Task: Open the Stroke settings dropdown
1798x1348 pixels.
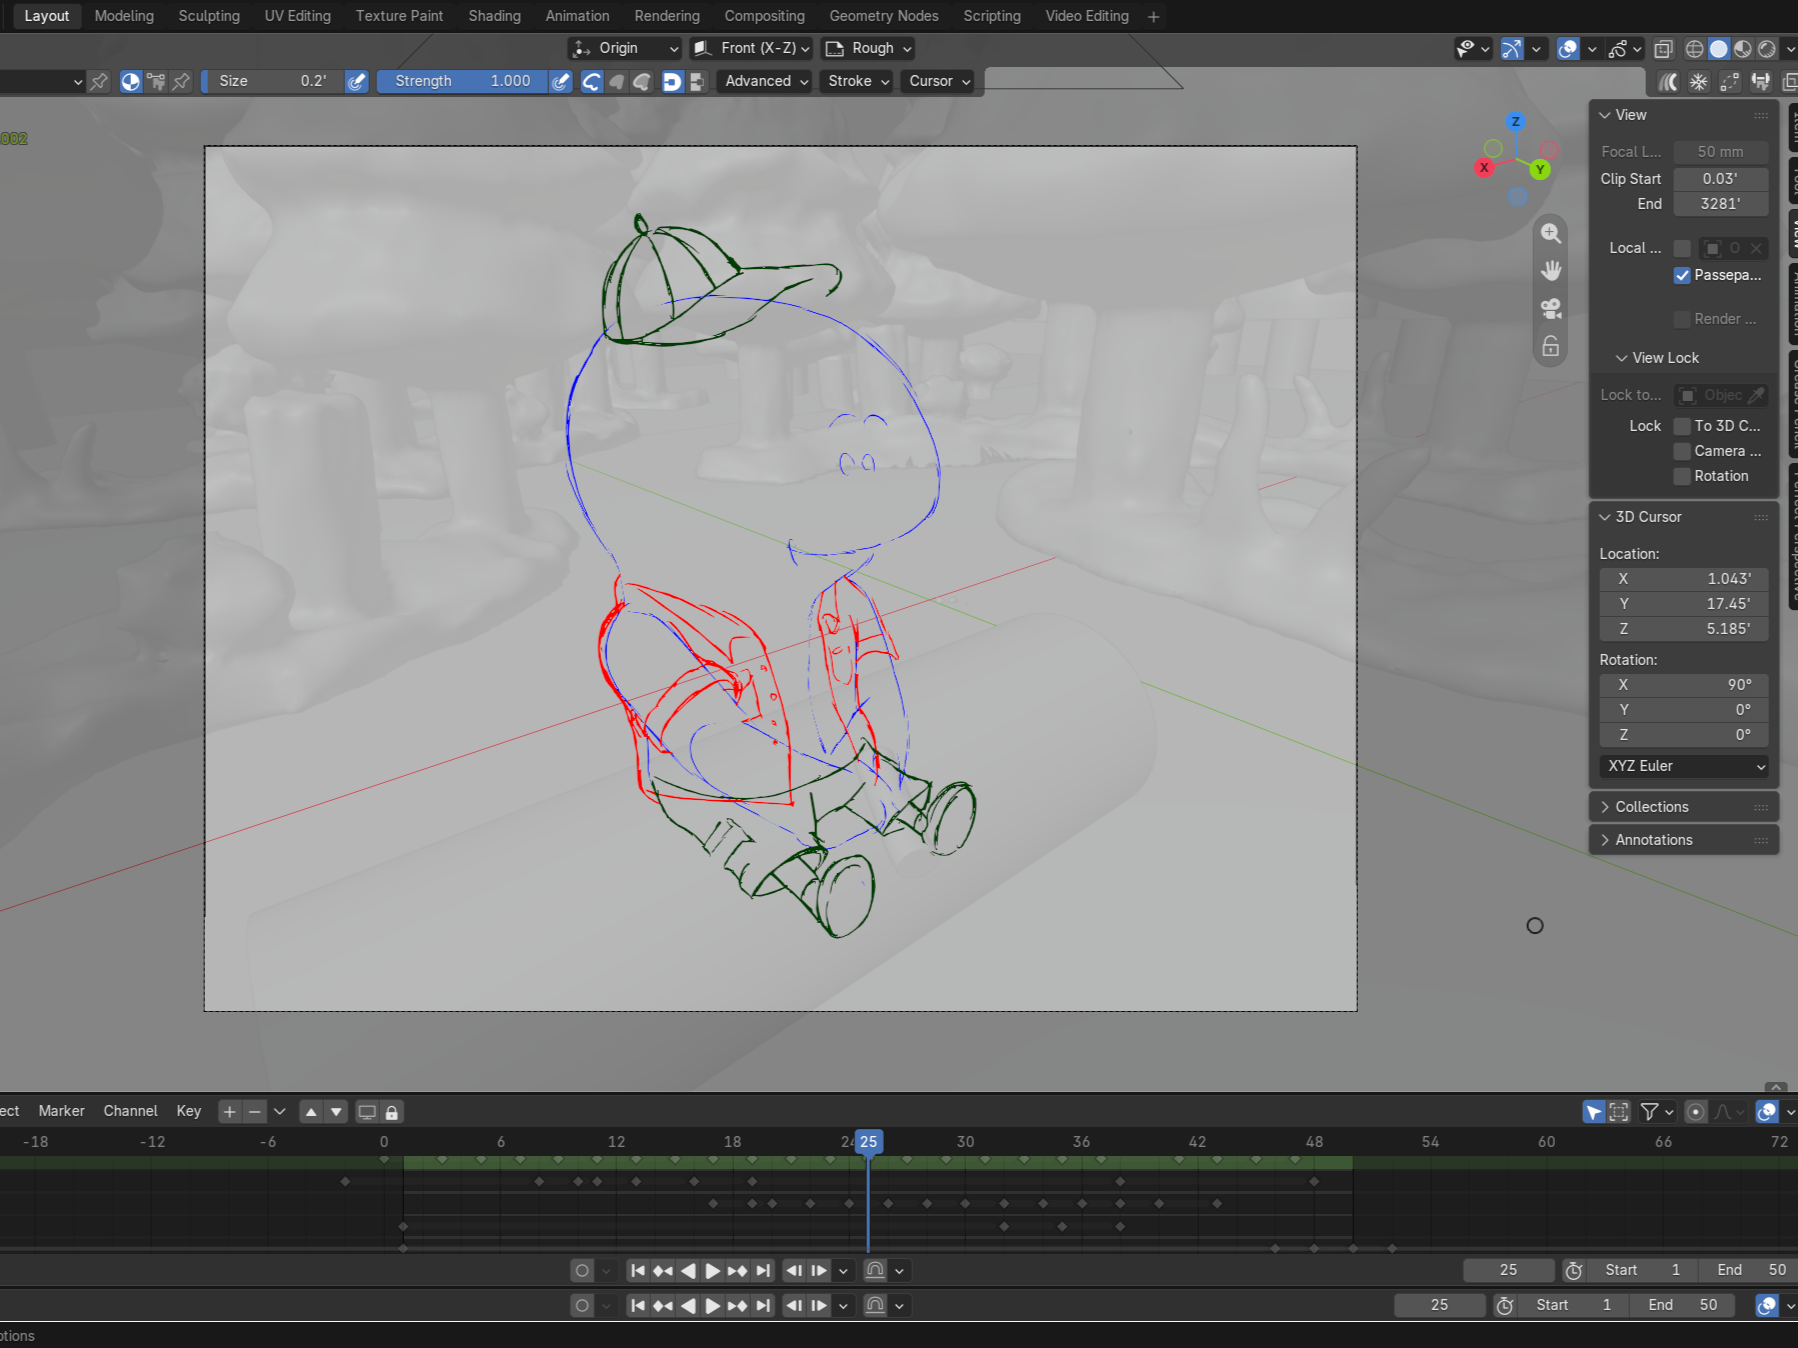Action: click(x=858, y=81)
